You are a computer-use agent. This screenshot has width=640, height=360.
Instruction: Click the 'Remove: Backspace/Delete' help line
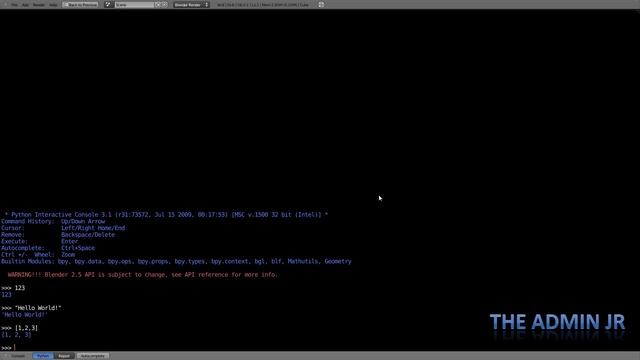pyautogui.click(x=58, y=235)
